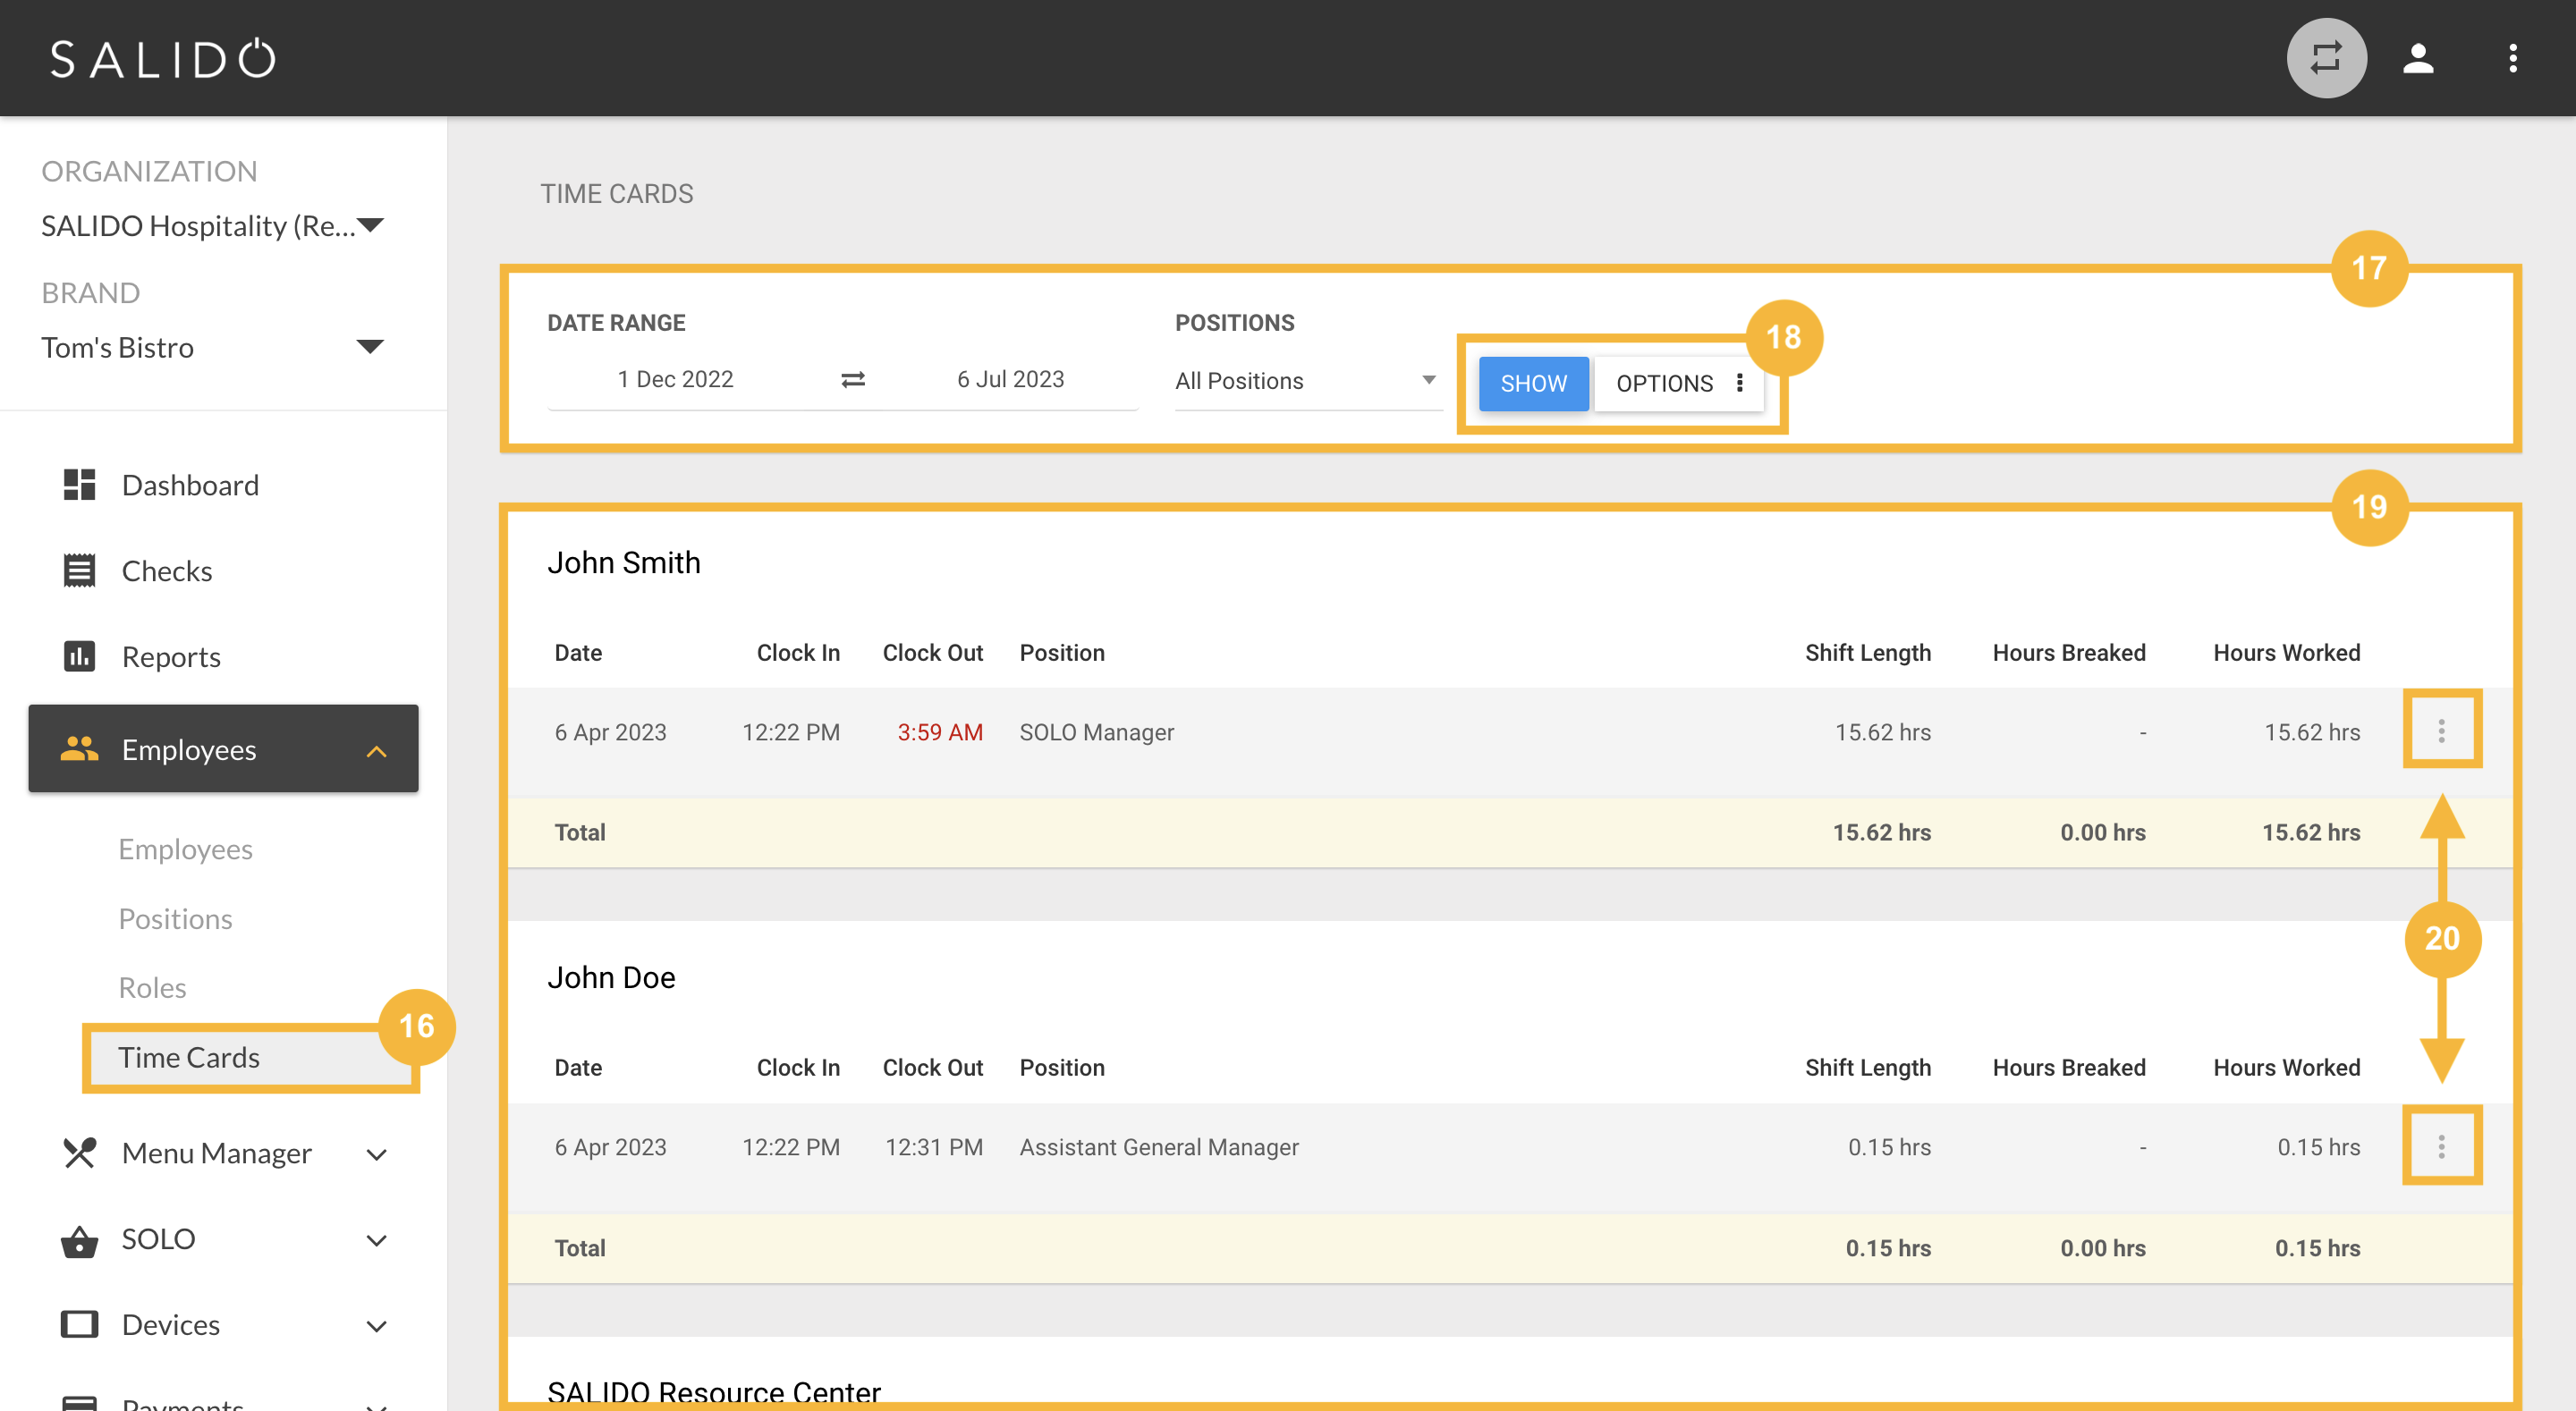Click the Checks receipt icon

(79, 571)
